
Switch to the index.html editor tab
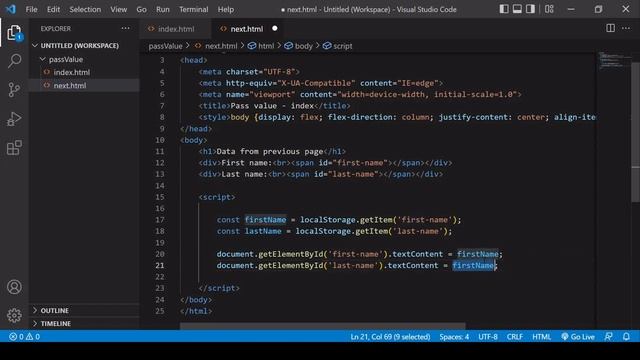pyautogui.click(x=176, y=29)
